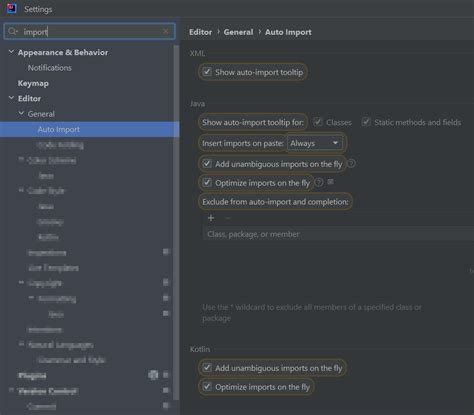Select the Auto Import tree item

pyautogui.click(x=89, y=129)
